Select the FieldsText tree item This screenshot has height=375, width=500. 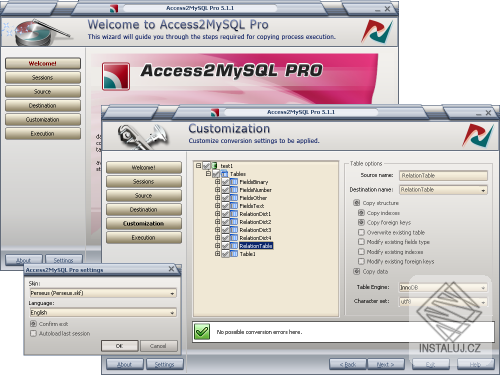point(252,206)
